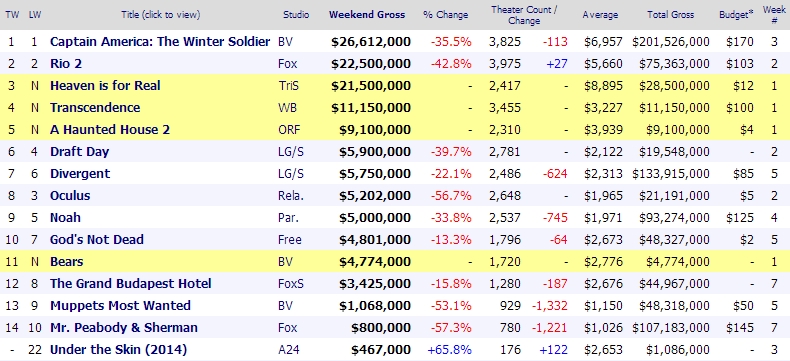View the Transcendence movie details
Image resolution: width=790 pixels, height=361 pixels.
point(95,108)
